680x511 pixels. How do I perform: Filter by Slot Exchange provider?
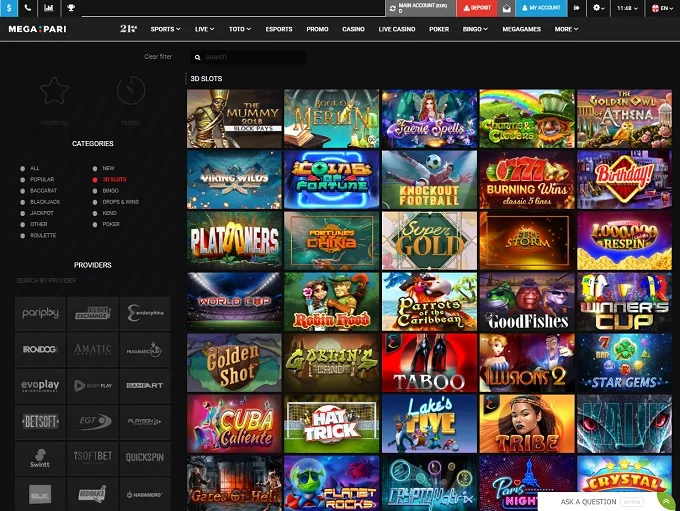pos(92,313)
